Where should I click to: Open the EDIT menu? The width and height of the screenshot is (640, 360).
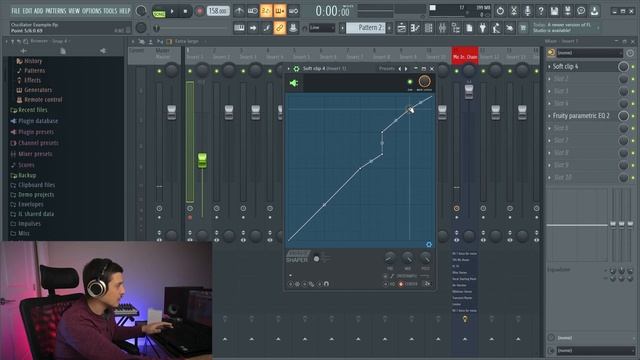pyautogui.click(x=27, y=11)
